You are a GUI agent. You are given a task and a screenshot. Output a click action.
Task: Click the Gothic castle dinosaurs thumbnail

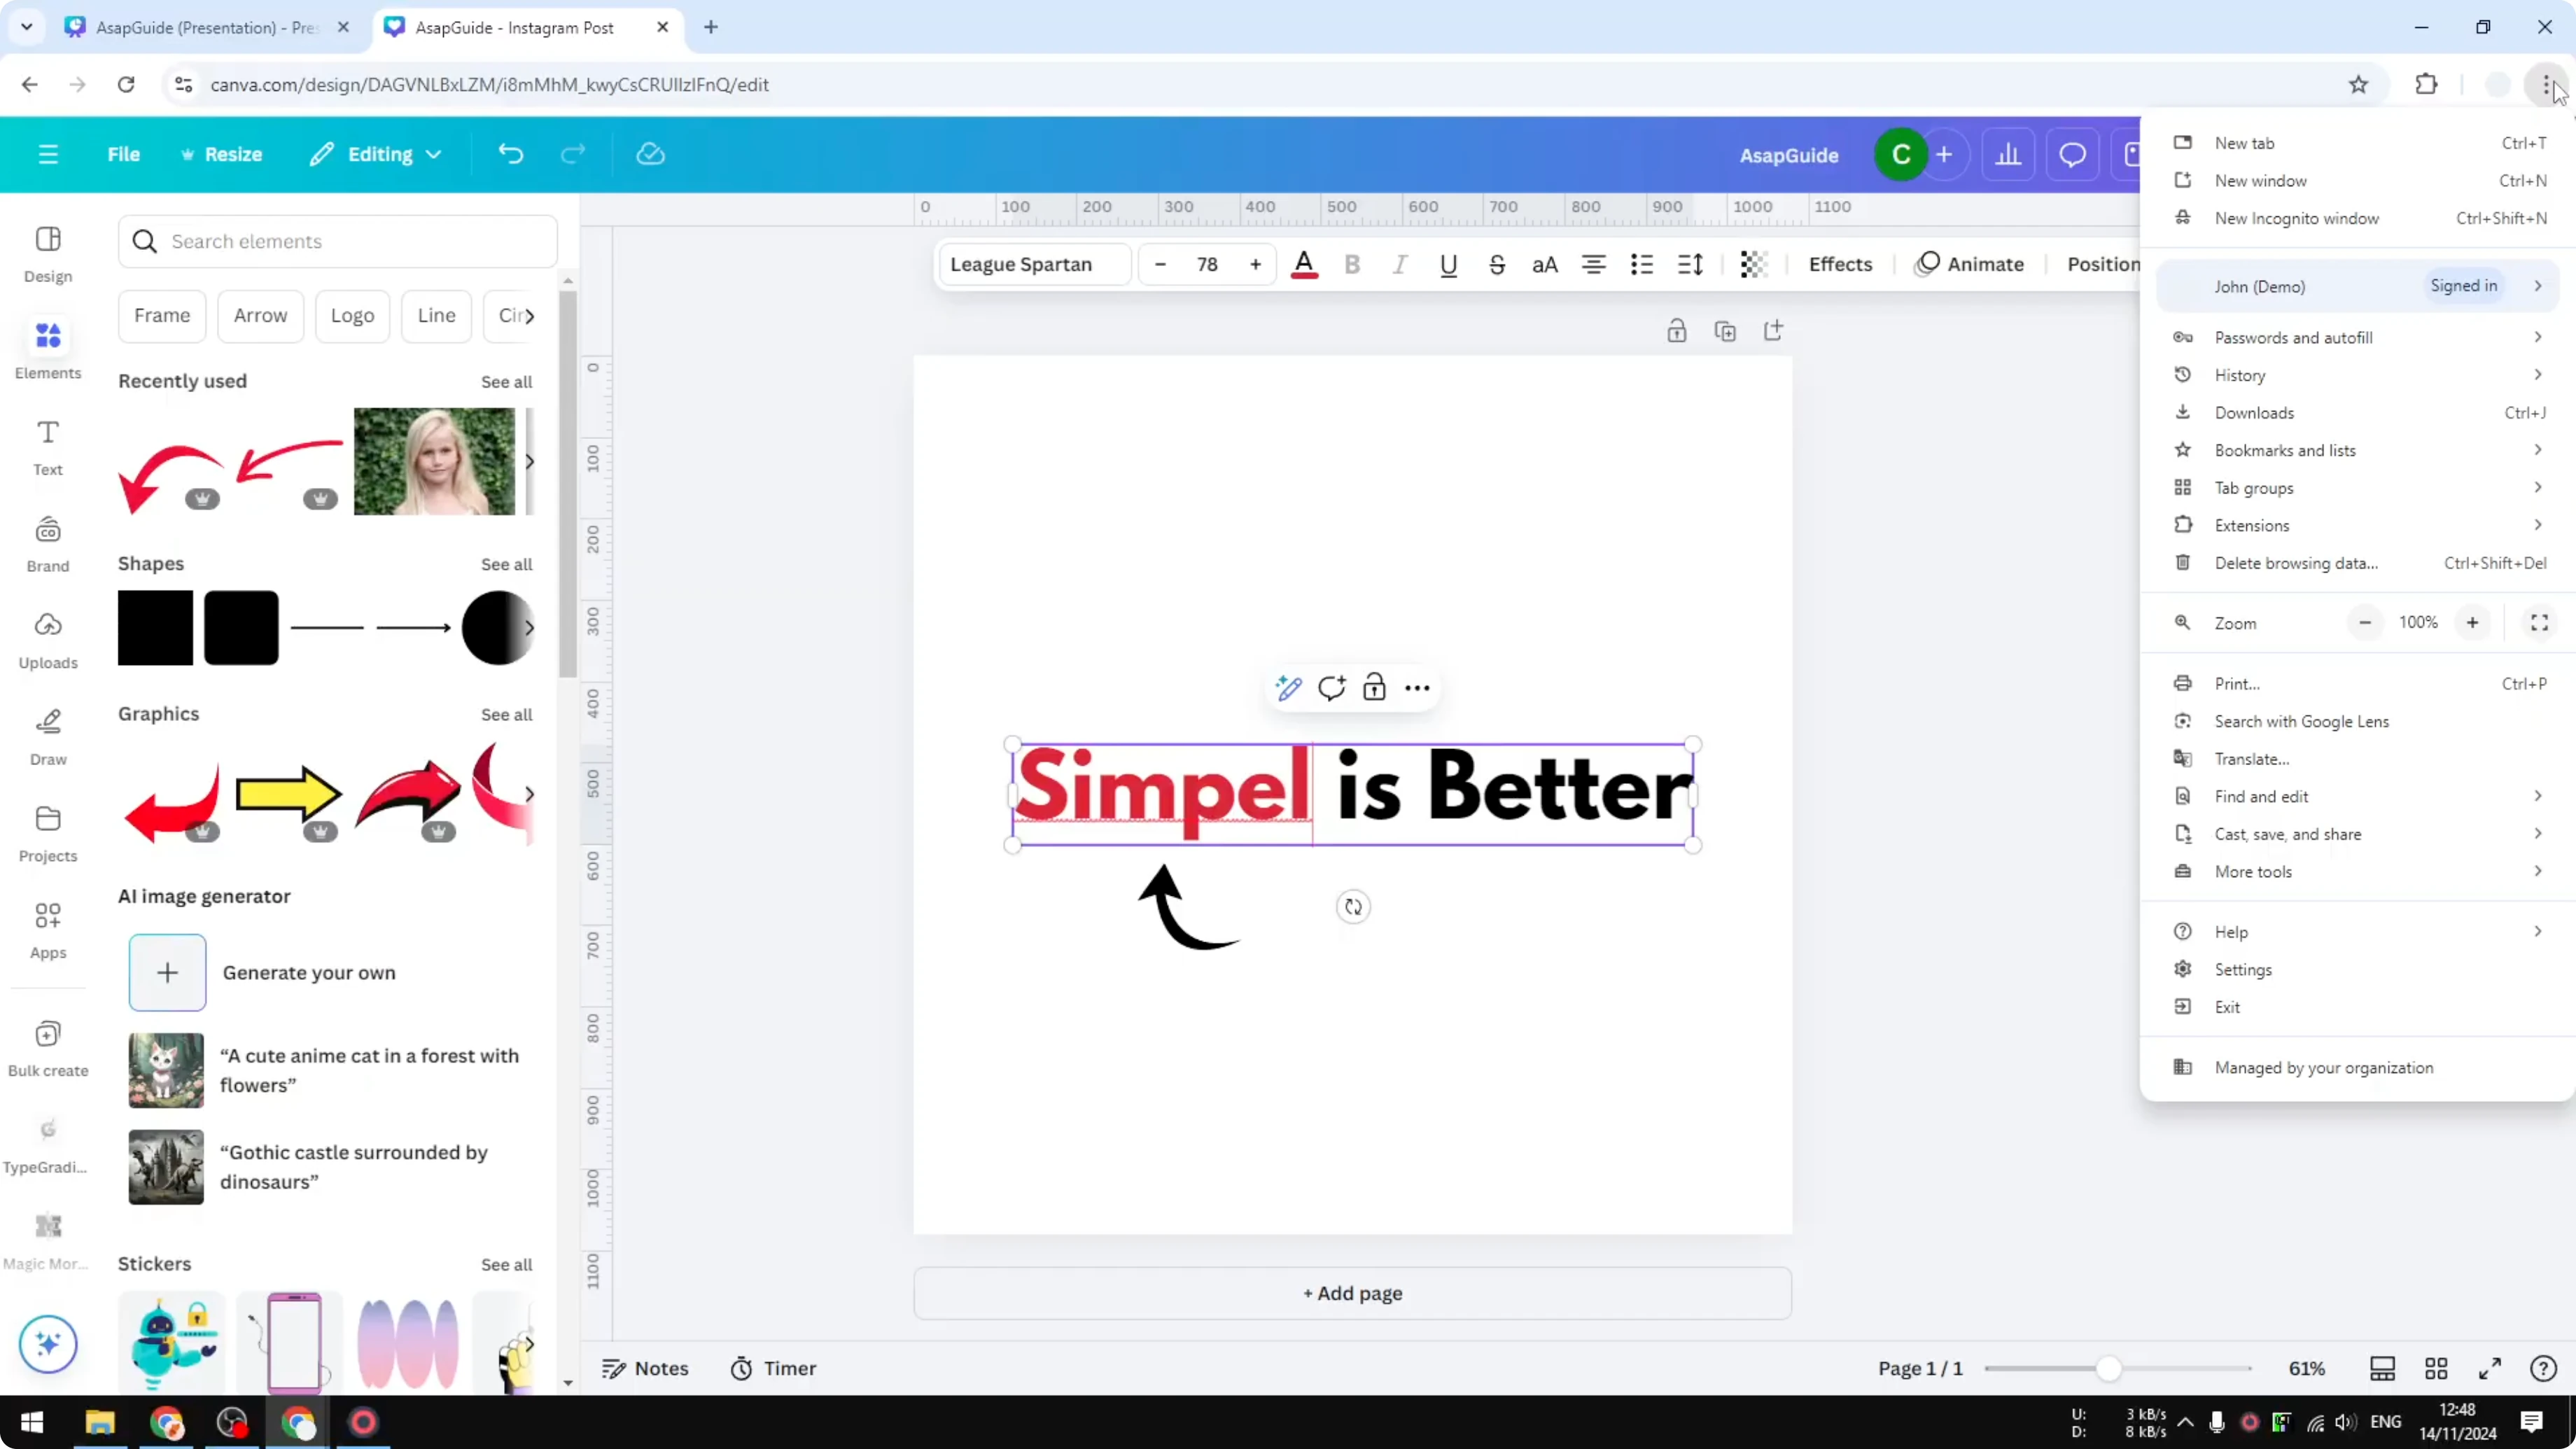pyautogui.click(x=165, y=1166)
